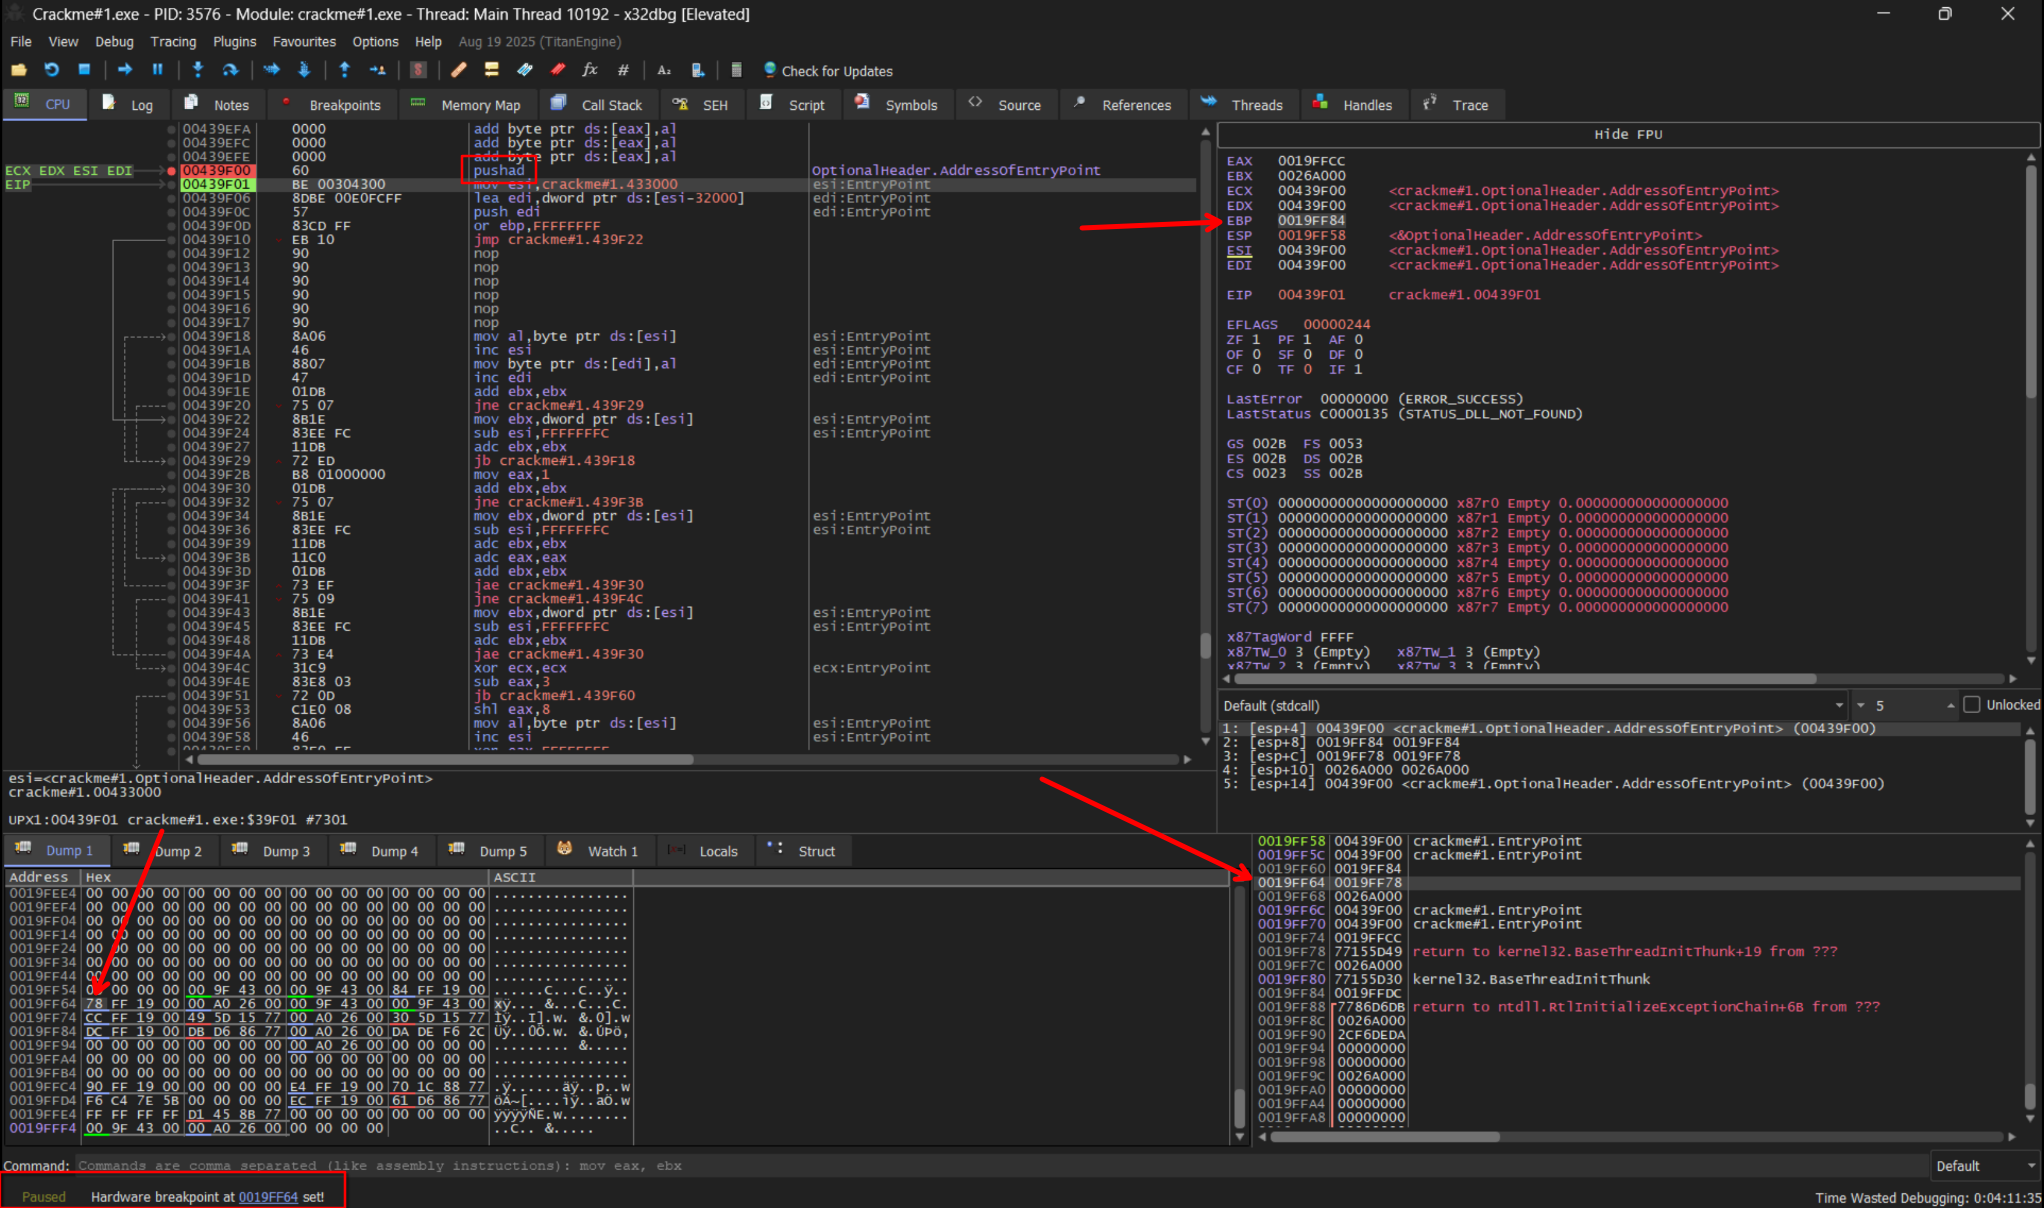Toggle breakpoint bullet at address 00439F10
This screenshot has height=1208, width=2044.
(172, 240)
